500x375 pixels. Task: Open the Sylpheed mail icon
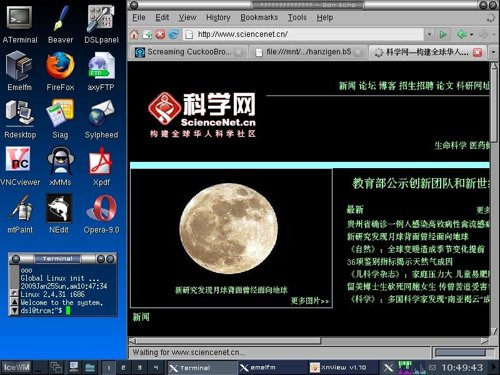tap(101, 119)
